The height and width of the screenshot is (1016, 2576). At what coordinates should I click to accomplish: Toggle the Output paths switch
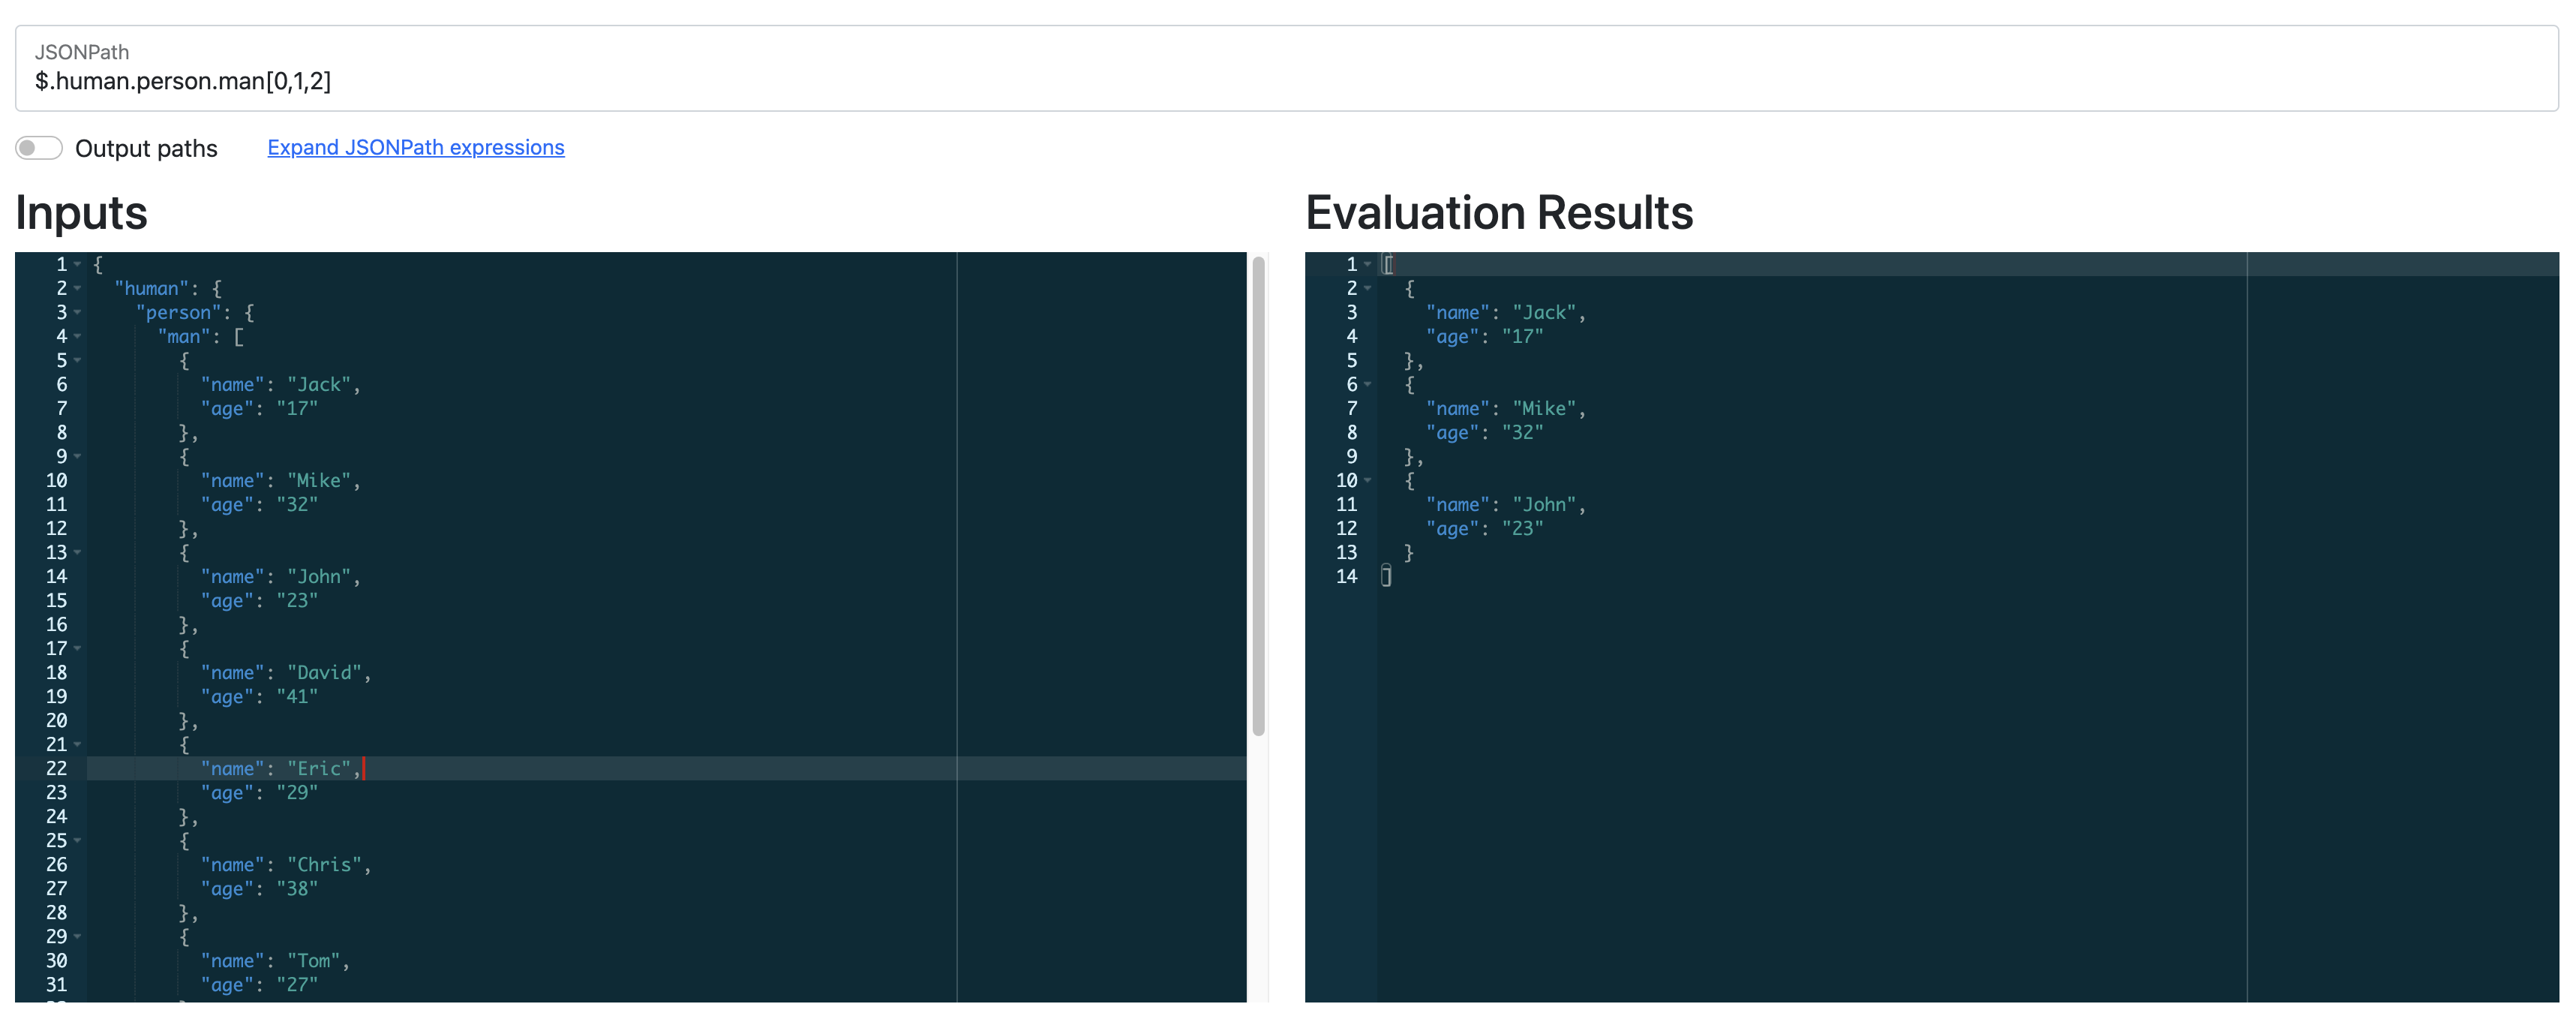click(39, 148)
